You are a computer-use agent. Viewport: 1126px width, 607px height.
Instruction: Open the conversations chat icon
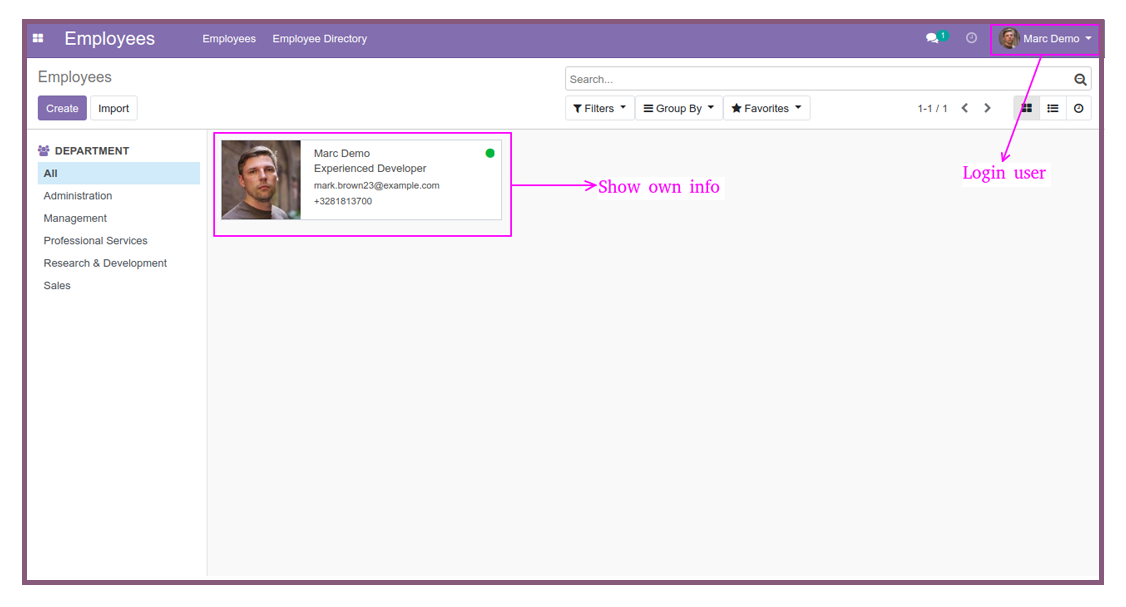click(x=932, y=38)
